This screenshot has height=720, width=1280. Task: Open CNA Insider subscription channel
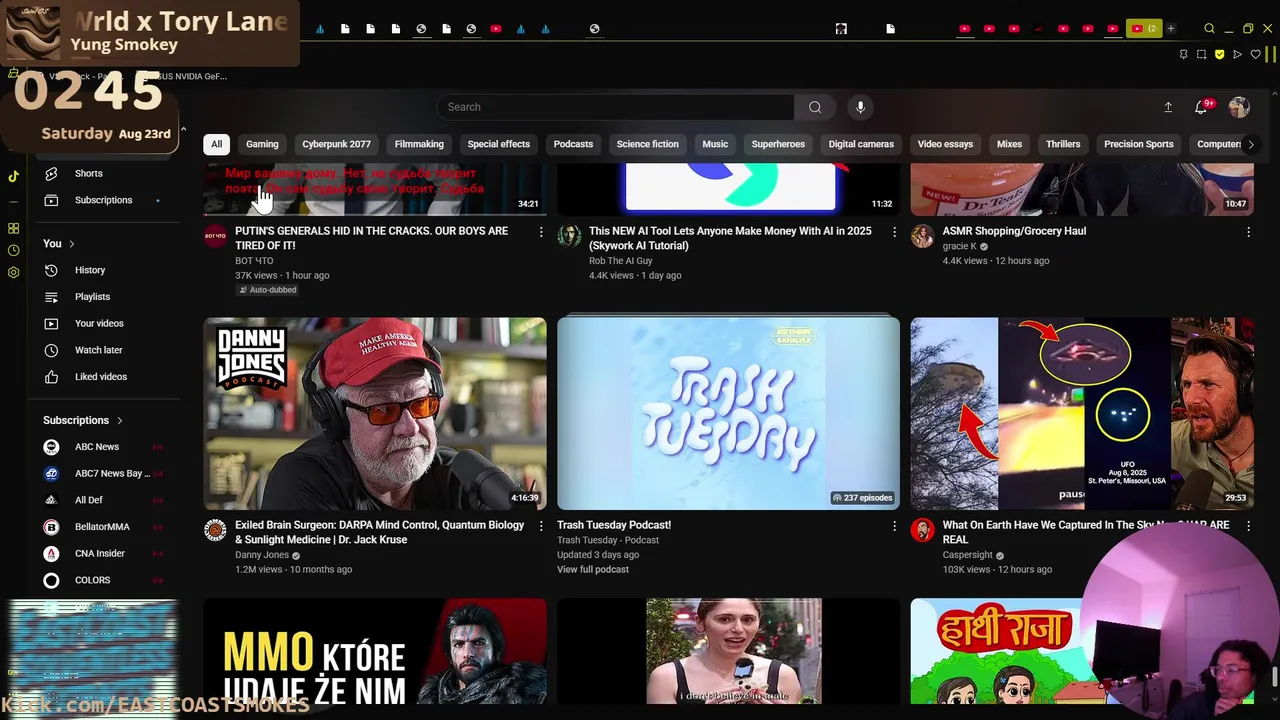[x=103, y=553]
